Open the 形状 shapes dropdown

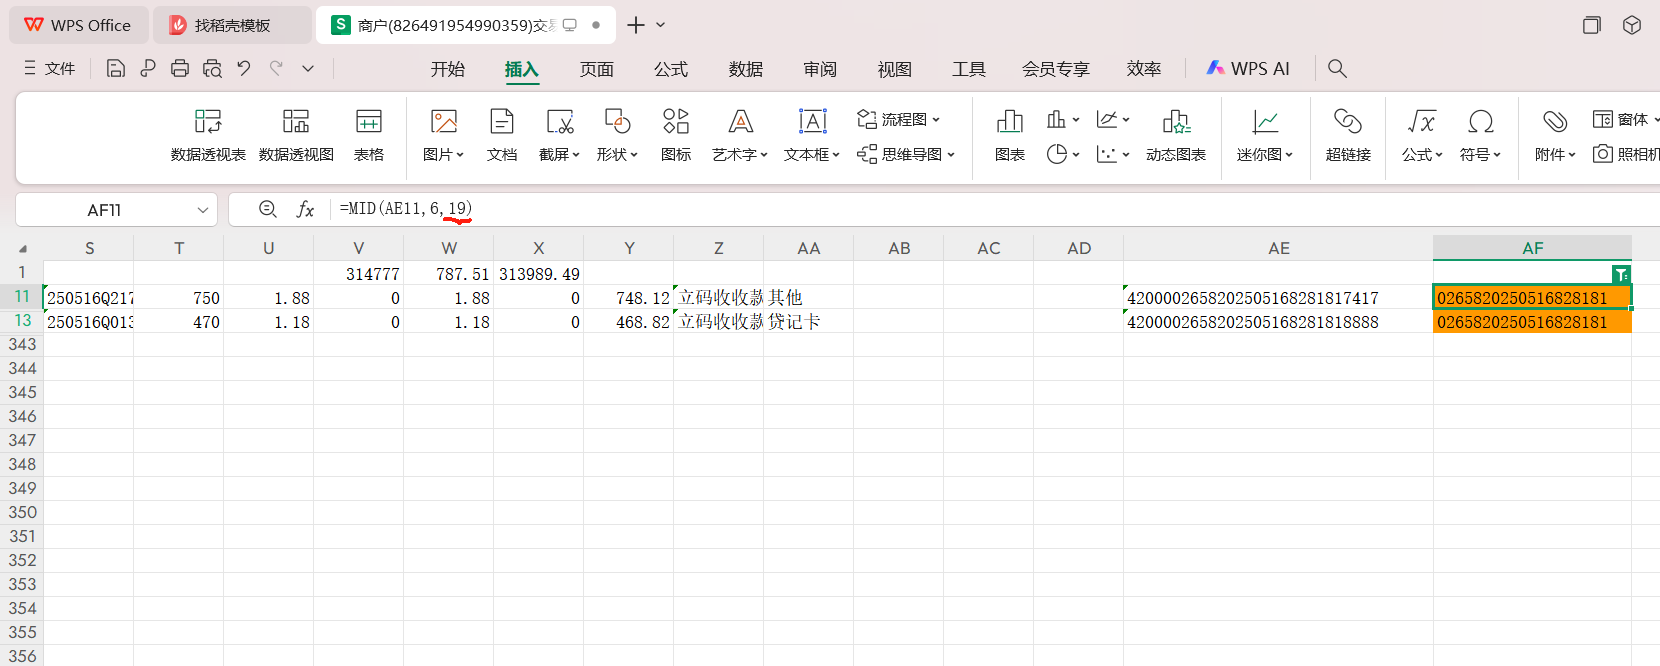[x=617, y=154]
